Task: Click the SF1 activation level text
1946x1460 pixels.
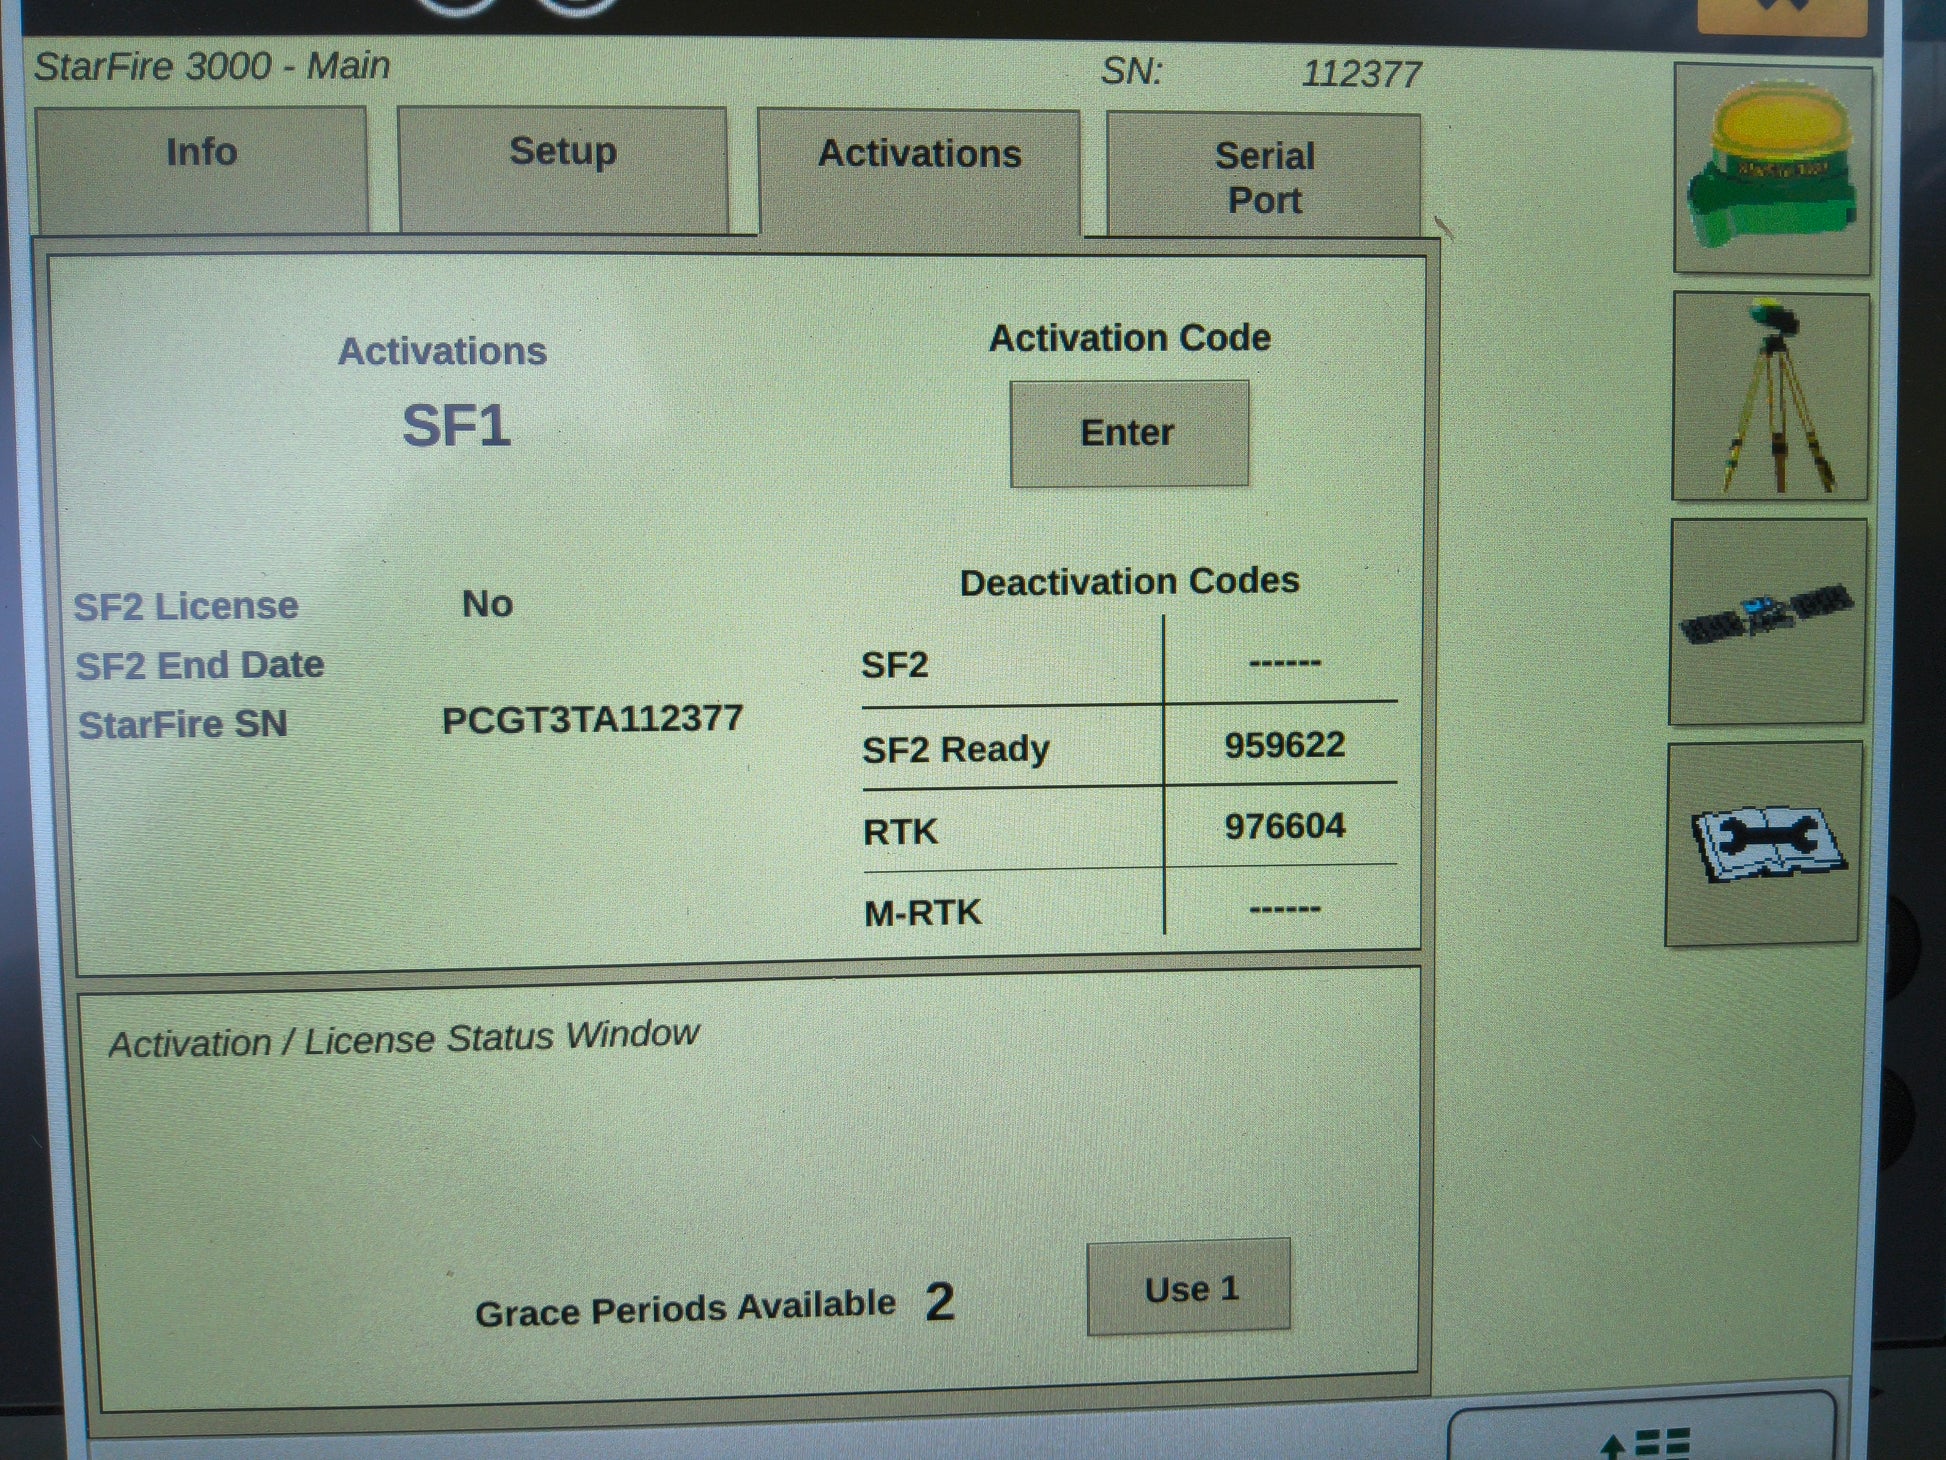Action: coord(457,426)
